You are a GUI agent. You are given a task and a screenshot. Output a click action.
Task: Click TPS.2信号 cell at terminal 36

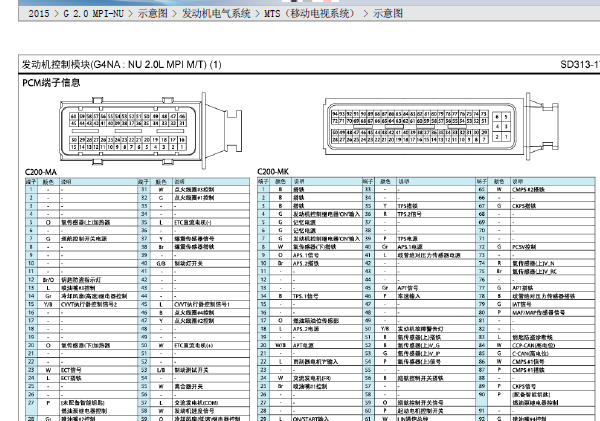coord(410,214)
